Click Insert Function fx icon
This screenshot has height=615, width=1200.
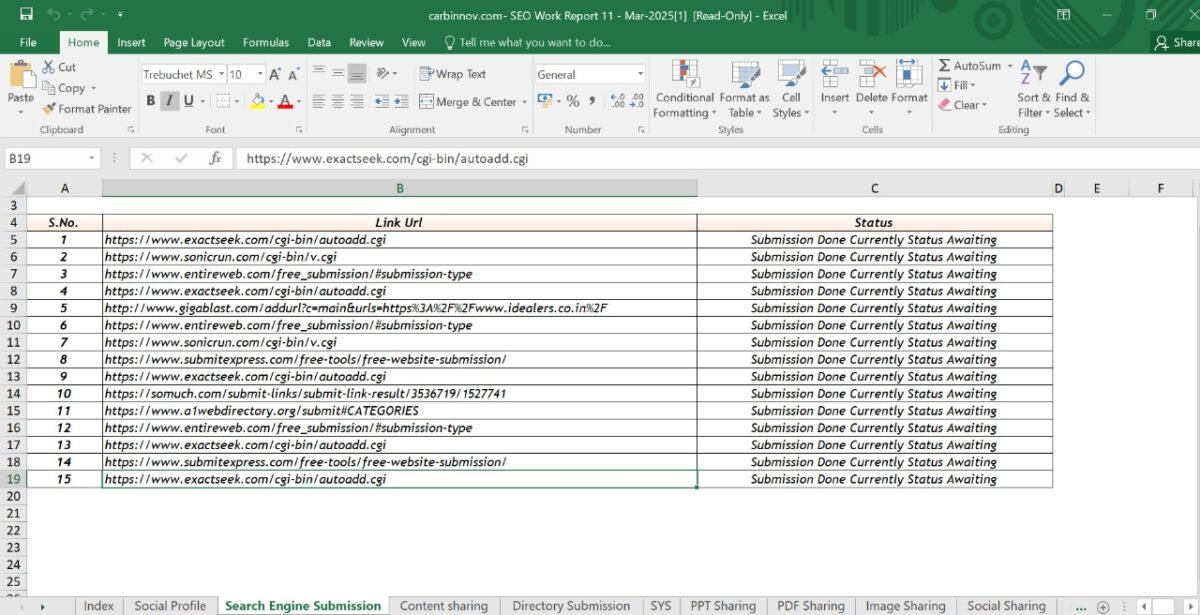tap(215, 158)
